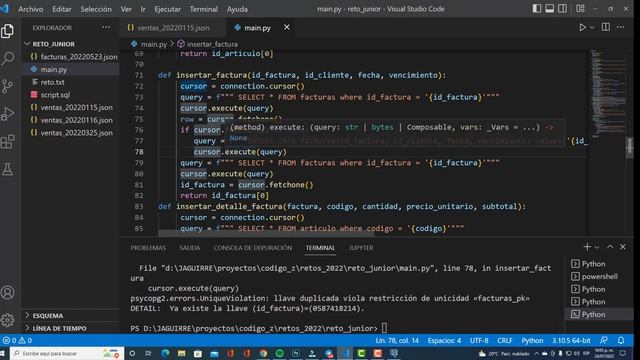Change encoding via UTF-8 status item

point(479,340)
